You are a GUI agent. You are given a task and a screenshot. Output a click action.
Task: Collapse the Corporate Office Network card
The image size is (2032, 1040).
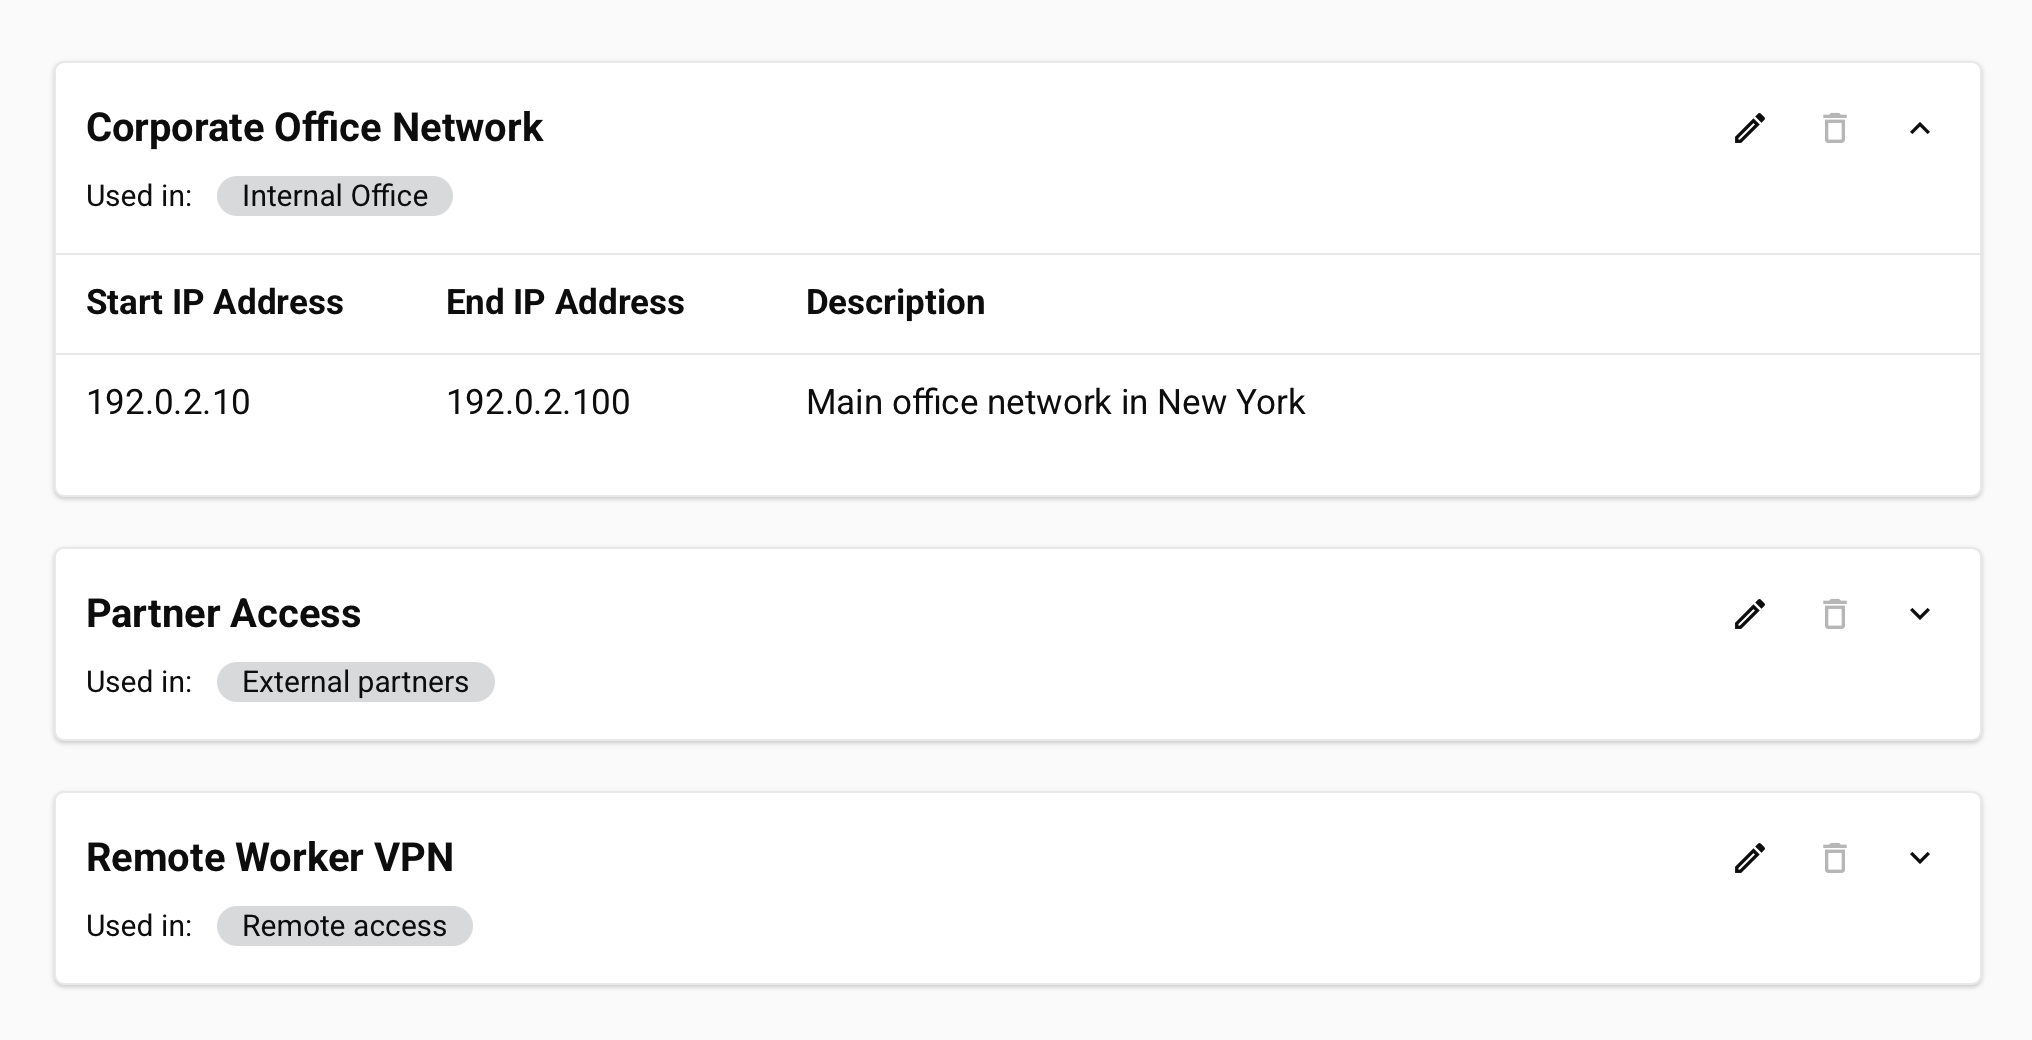(1920, 128)
